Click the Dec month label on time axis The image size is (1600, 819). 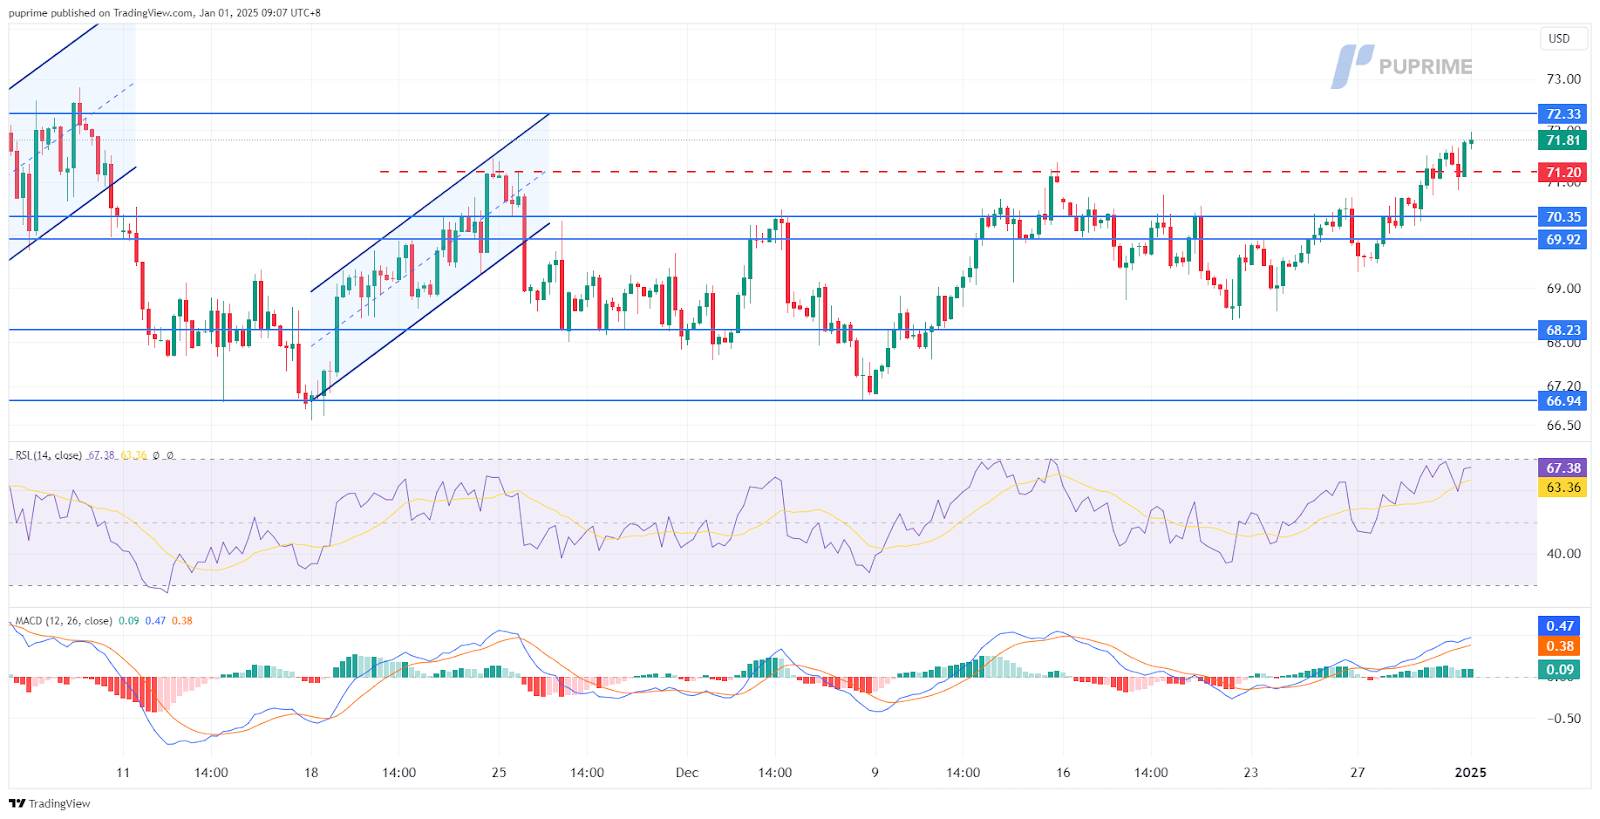click(x=687, y=772)
